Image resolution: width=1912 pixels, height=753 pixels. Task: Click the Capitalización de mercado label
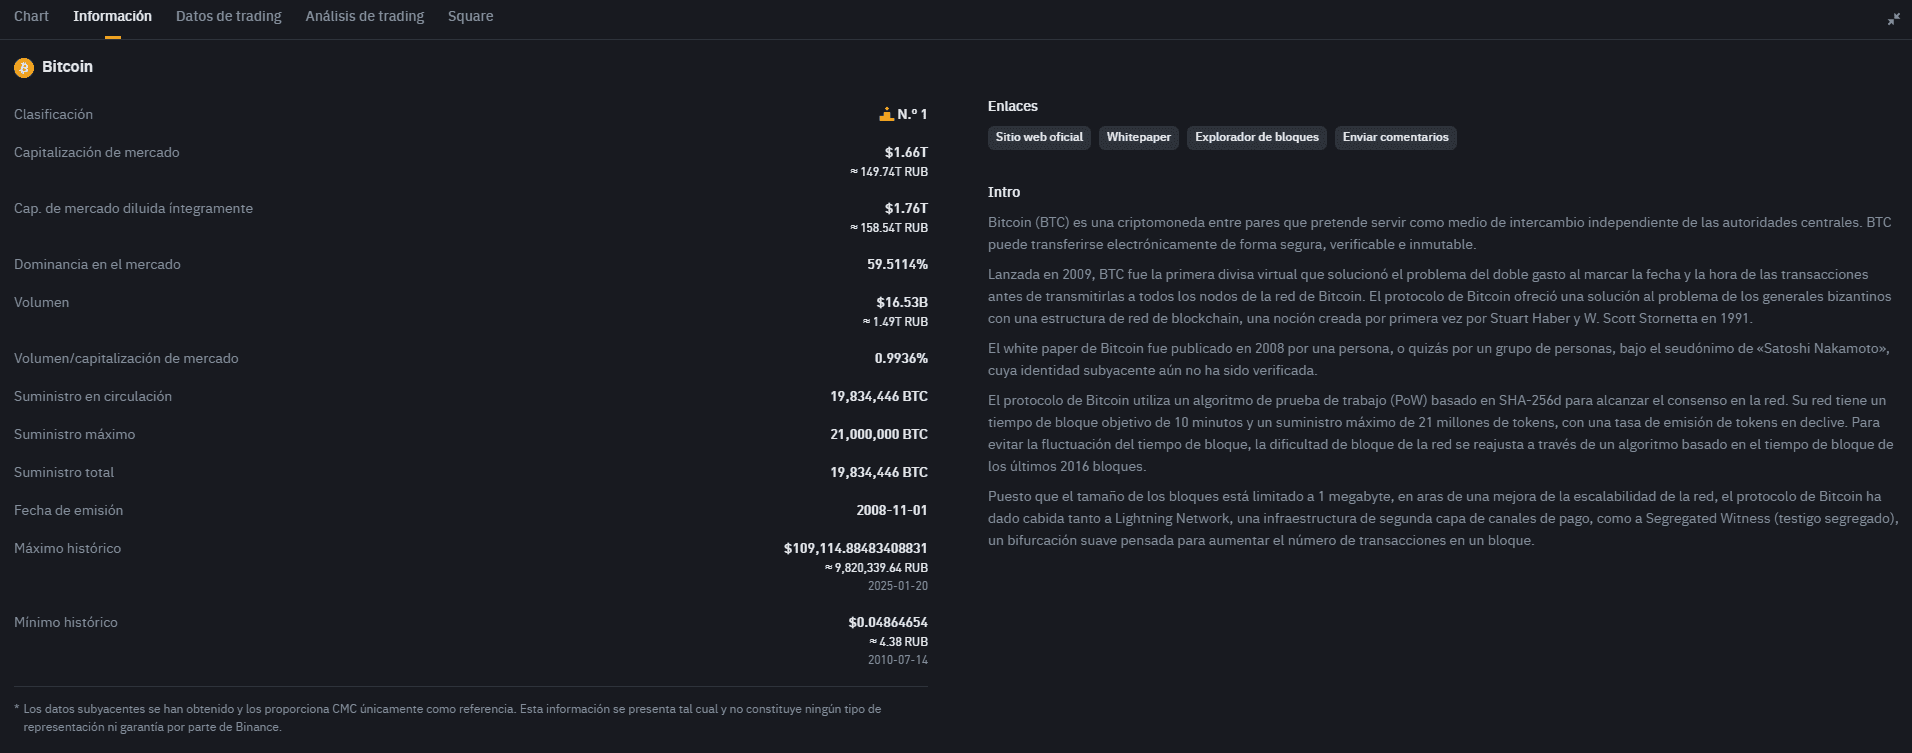click(97, 152)
